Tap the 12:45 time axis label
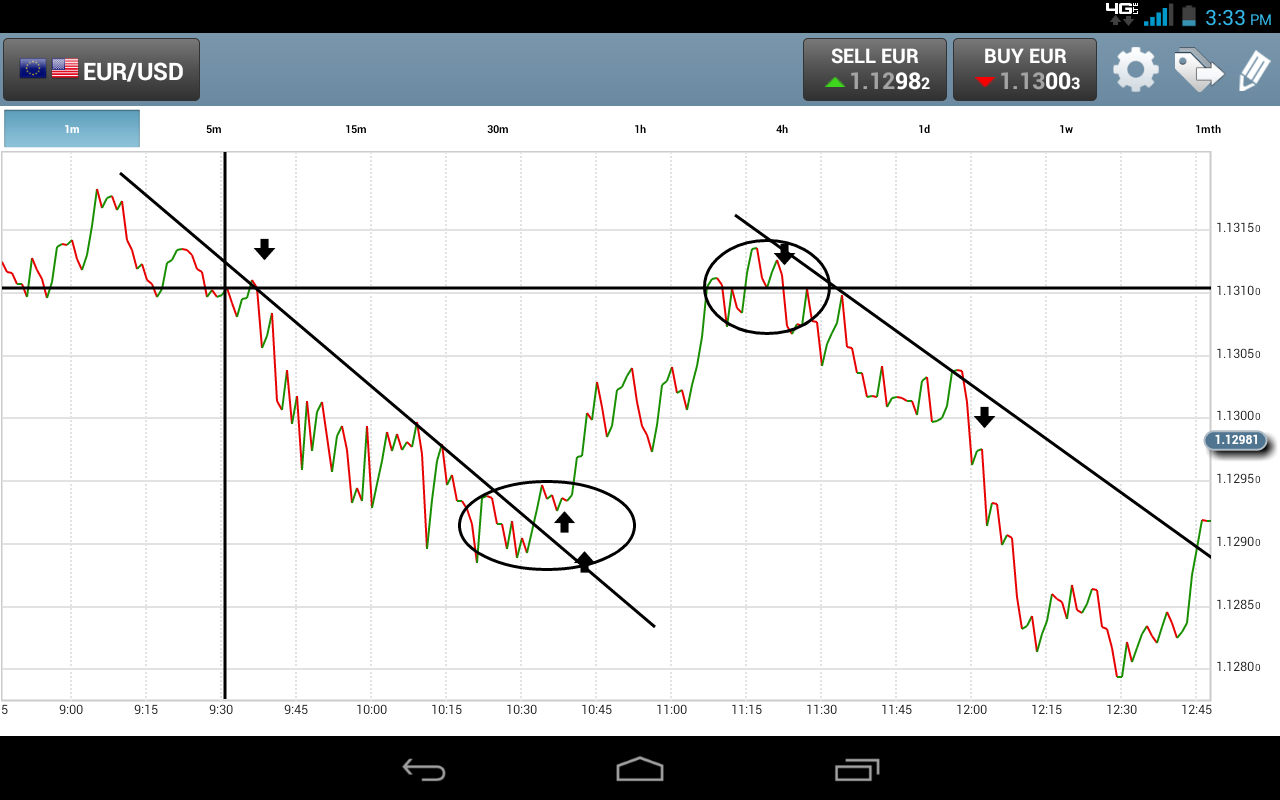Viewport: 1280px width, 800px height. coord(1196,710)
